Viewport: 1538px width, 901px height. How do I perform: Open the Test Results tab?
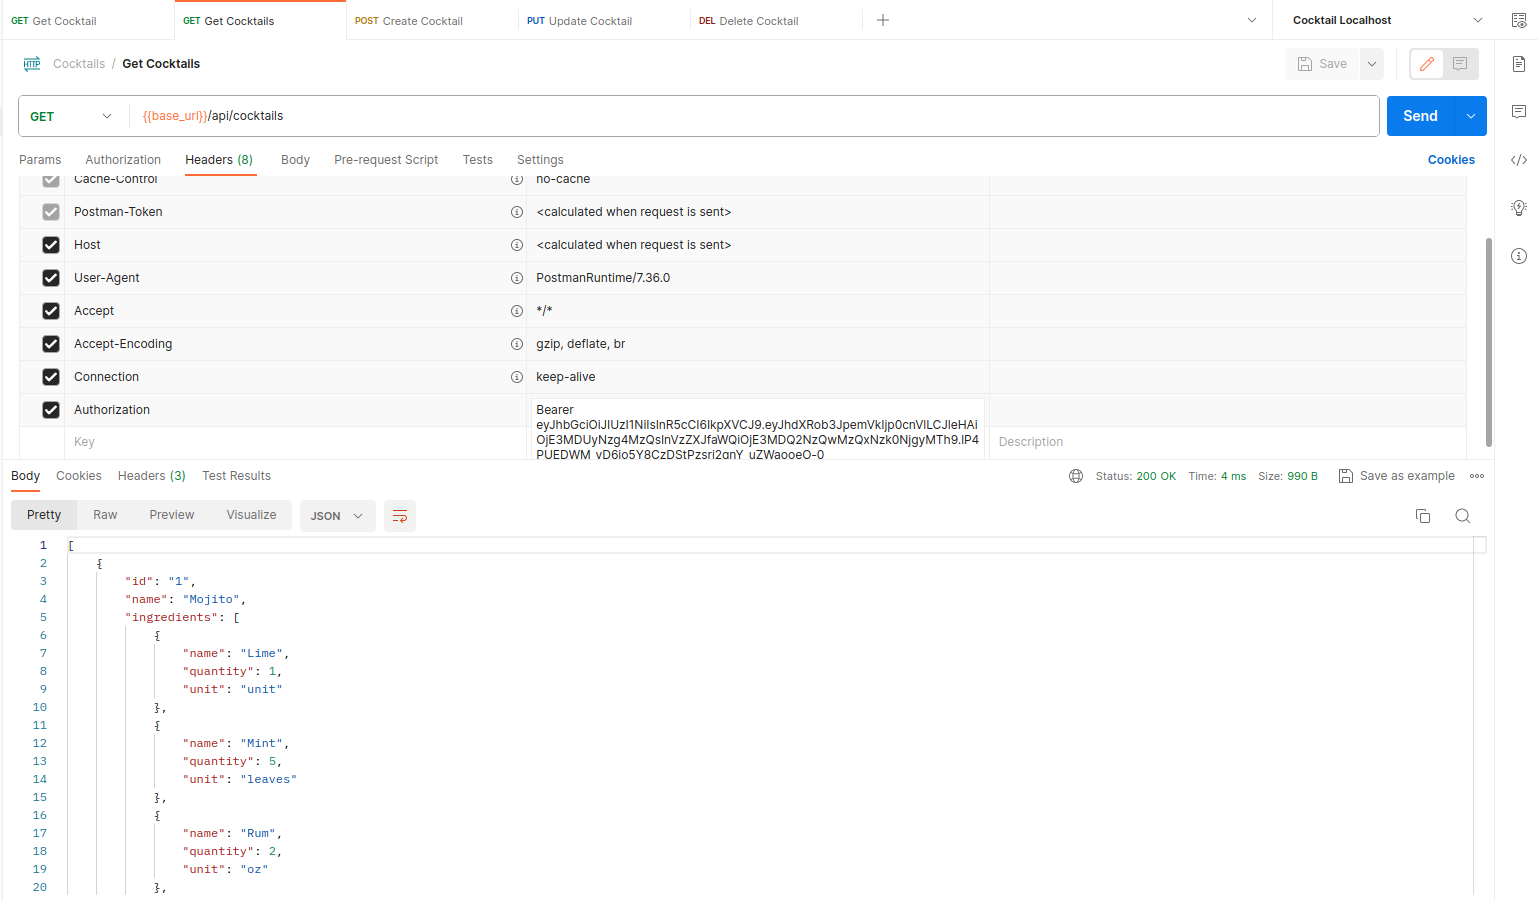pos(236,476)
